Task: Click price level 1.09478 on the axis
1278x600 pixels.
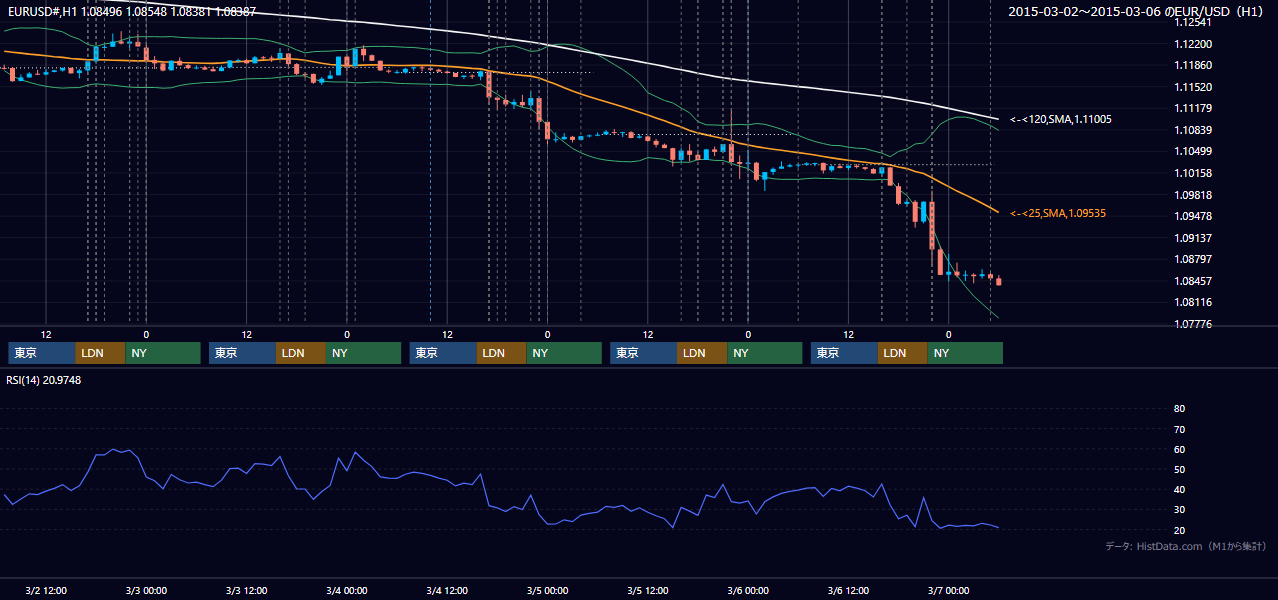Action: 1193,216
